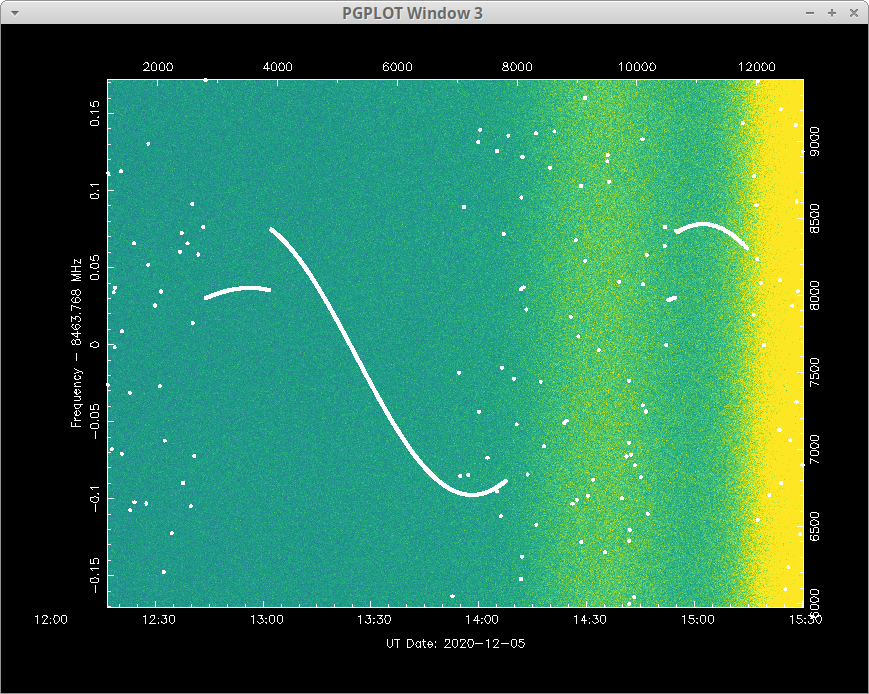
Task: Click the top axis label 4000
Action: [278, 67]
